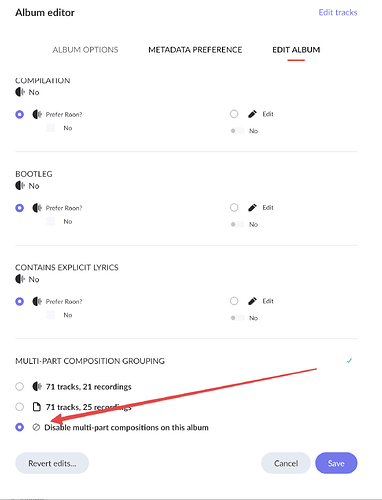382x500 pixels.
Task: Click the Roon icon next to 71 tracks, 21 recordings
Action: tap(37, 387)
